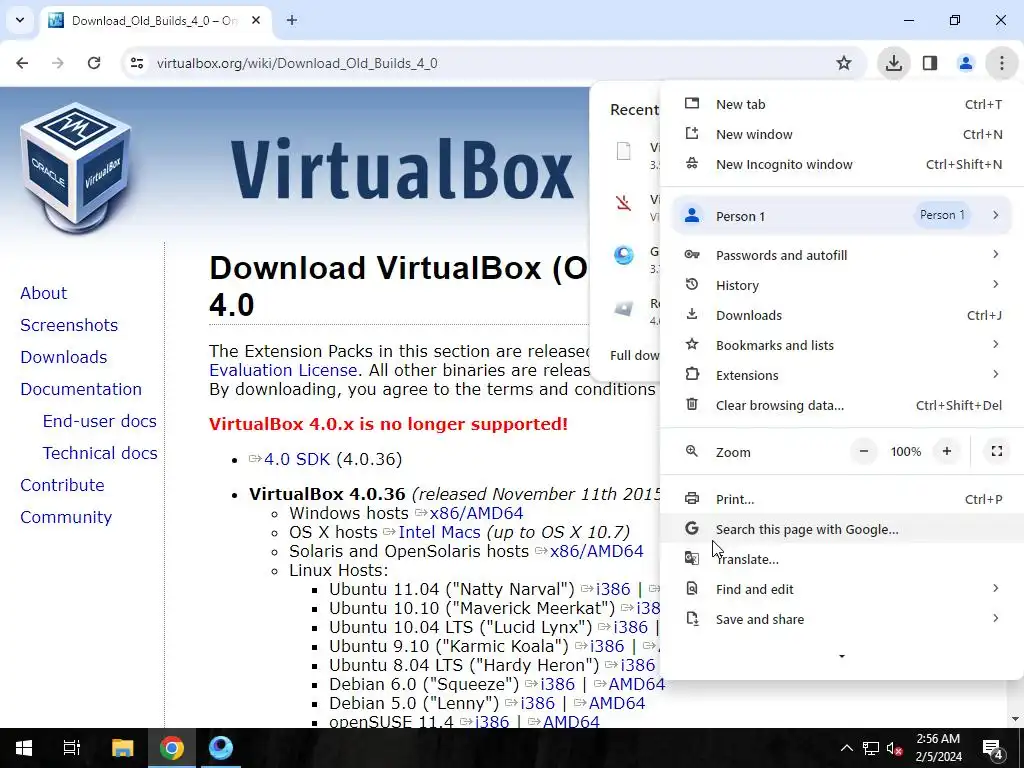
Task: Go to Downloads sidebar link
Action: pyautogui.click(x=63, y=357)
